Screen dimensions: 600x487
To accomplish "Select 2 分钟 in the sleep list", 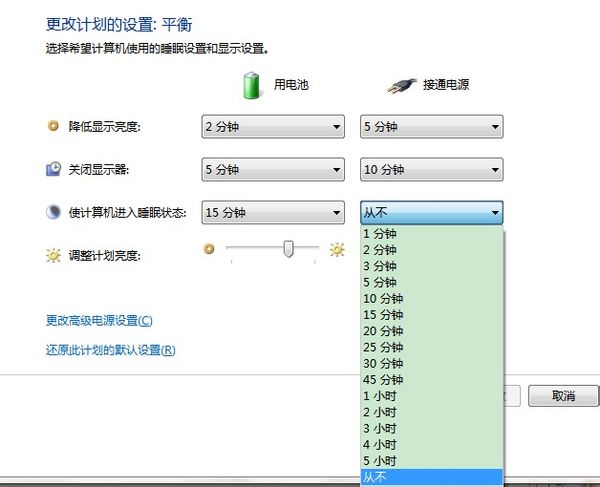I will [x=432, y=250].
